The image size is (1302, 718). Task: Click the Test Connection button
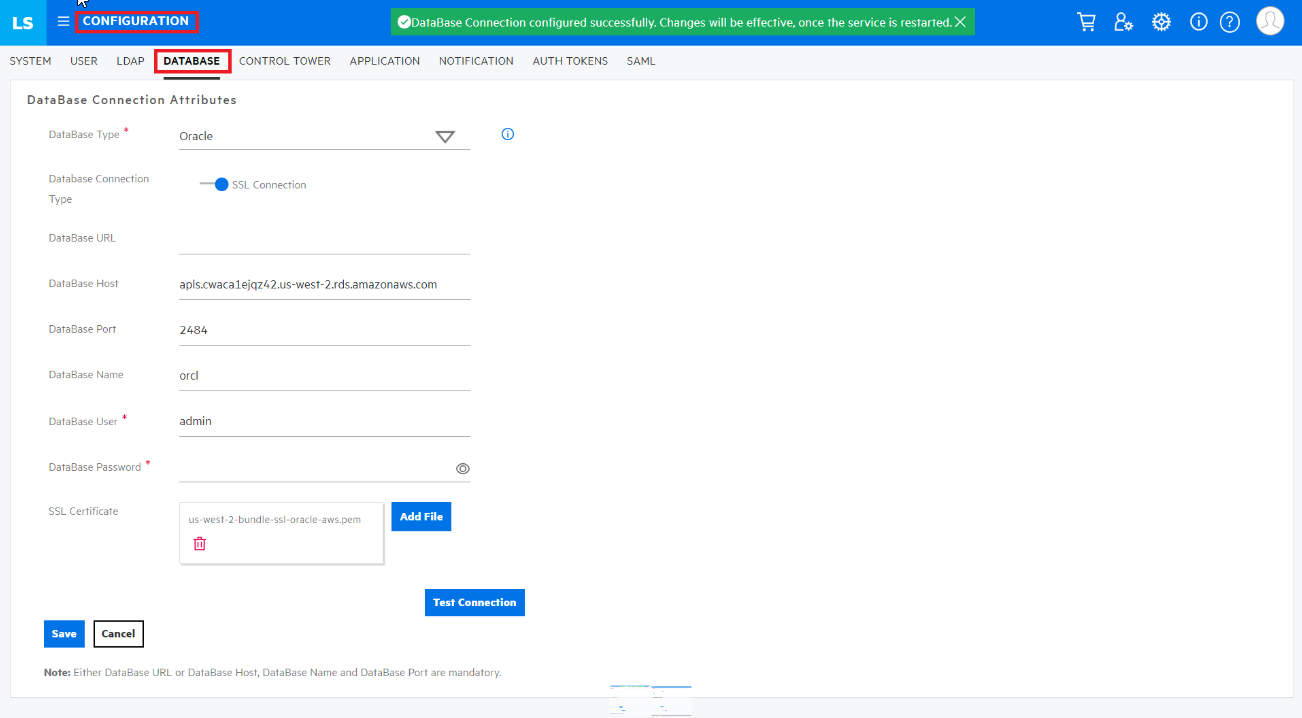(474, 602)
